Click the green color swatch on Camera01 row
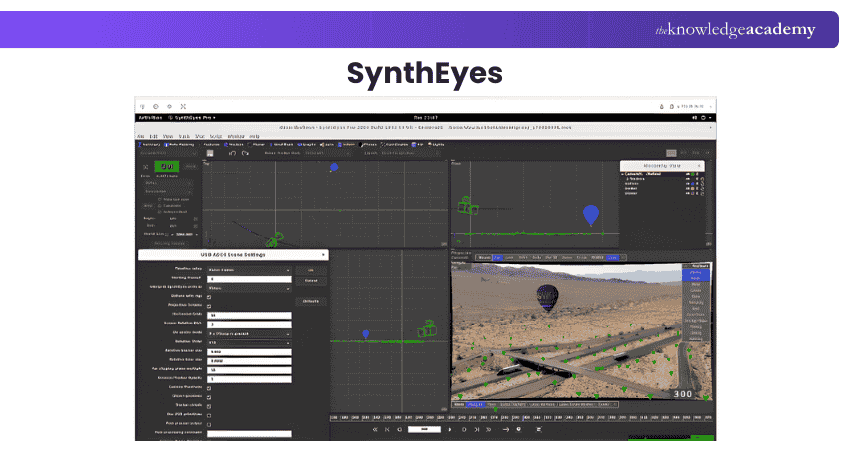This screenshot has height=450, width=850. tap(693, 175)
